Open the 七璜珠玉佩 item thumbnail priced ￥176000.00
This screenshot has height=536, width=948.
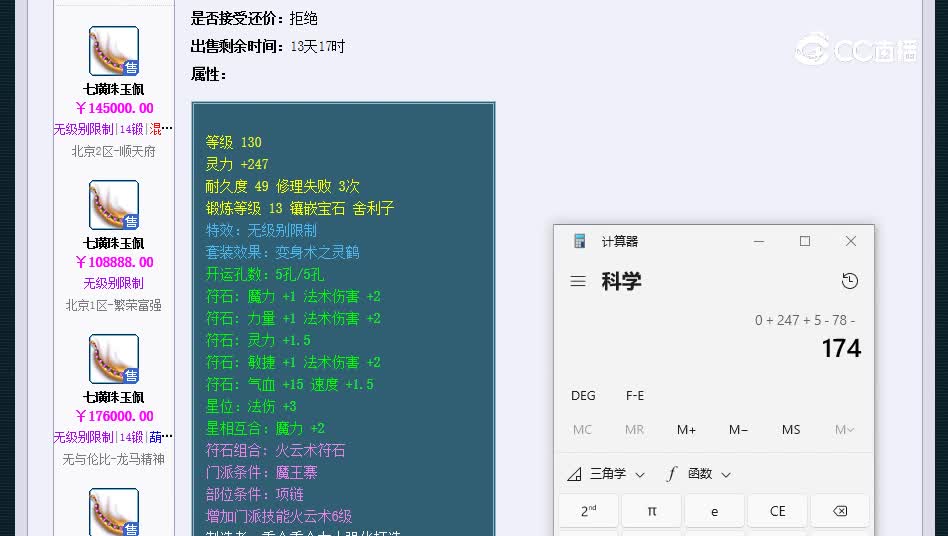pyautogui.click(x=114, y=359)
